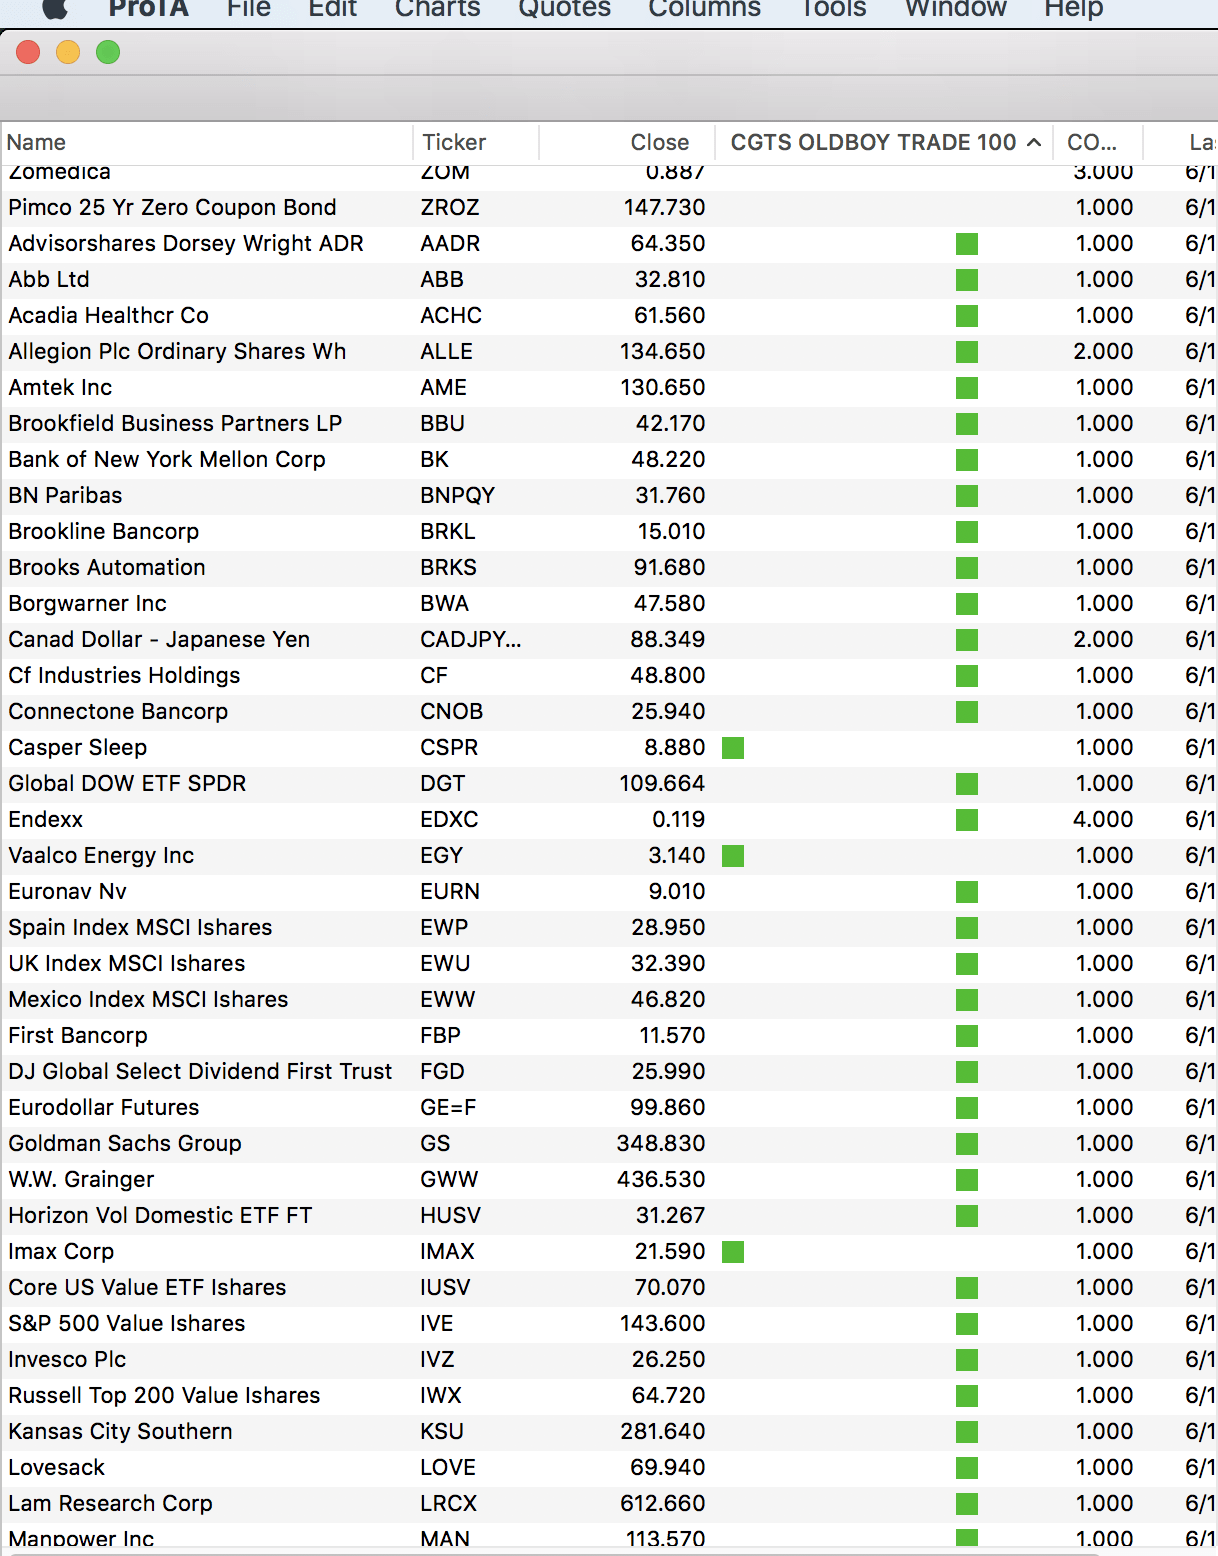Click green signal square in Lam Research row
1218x1556 pixels.
[967, 1504]
